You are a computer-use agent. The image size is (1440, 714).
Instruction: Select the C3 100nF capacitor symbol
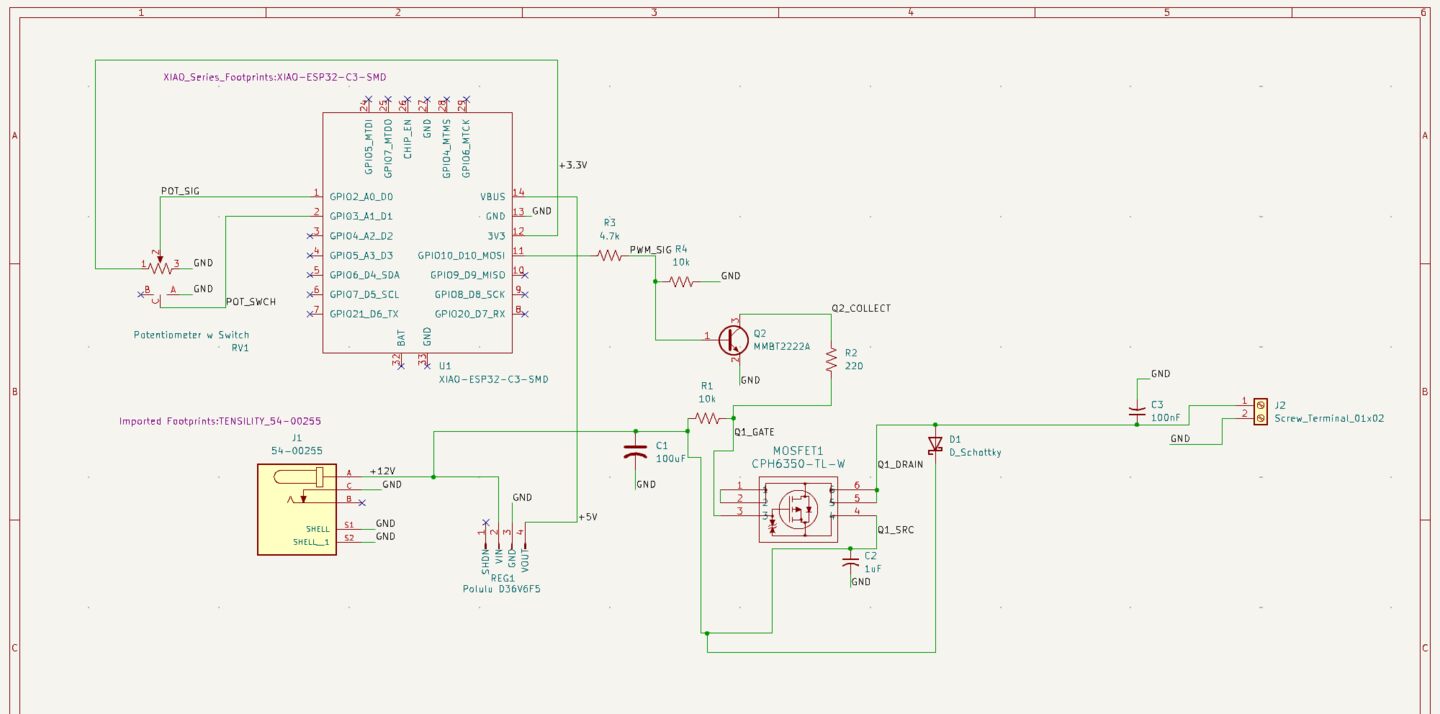tap(1137, 410)
